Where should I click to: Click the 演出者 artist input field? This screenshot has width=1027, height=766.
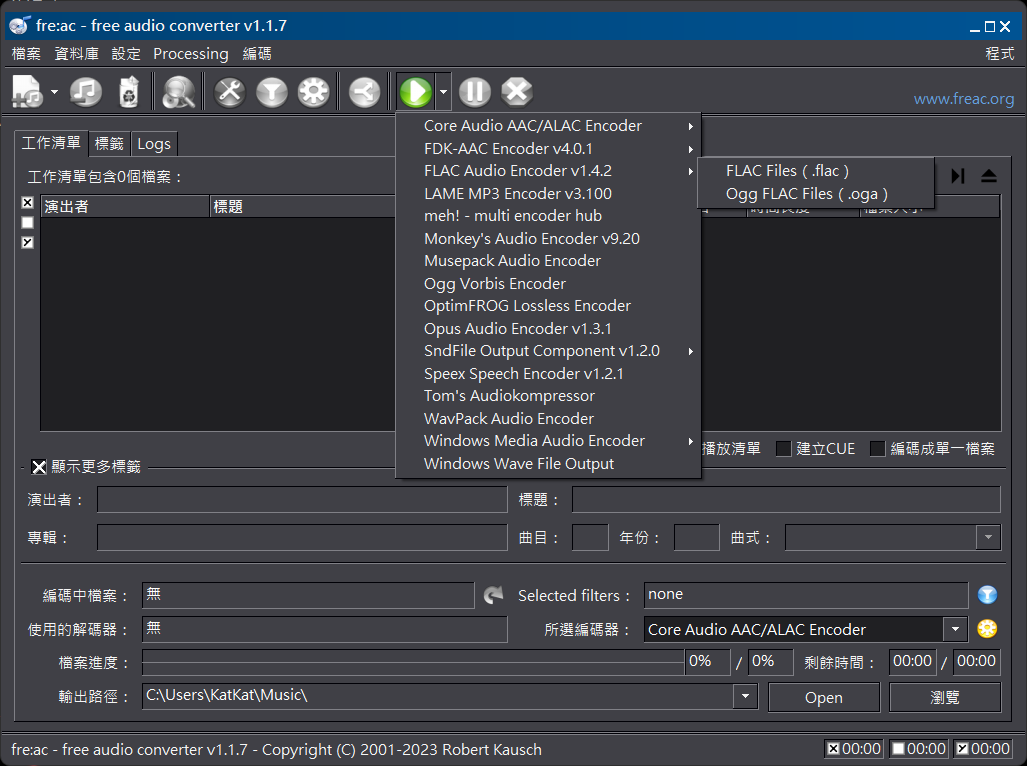tap(302, 500)
